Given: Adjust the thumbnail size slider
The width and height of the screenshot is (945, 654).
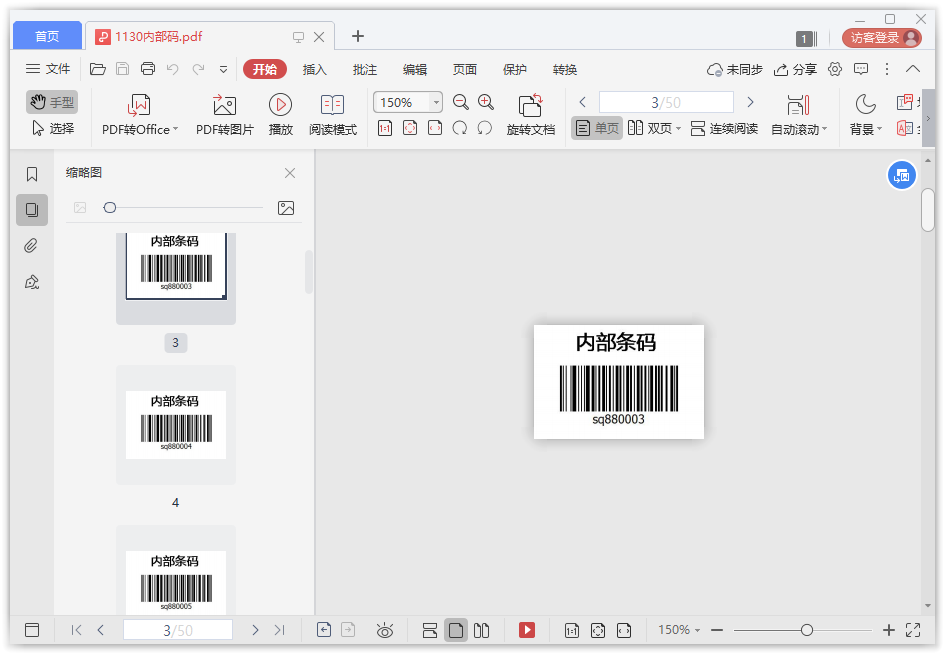Looking at the screenshot, I should point(110,208).
